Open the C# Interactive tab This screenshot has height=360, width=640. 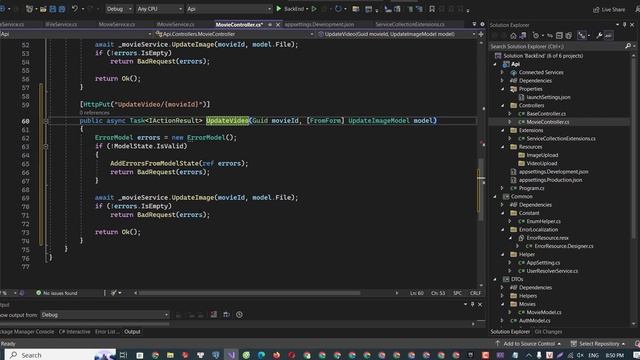pyautogui.click(x=74, y=332)
